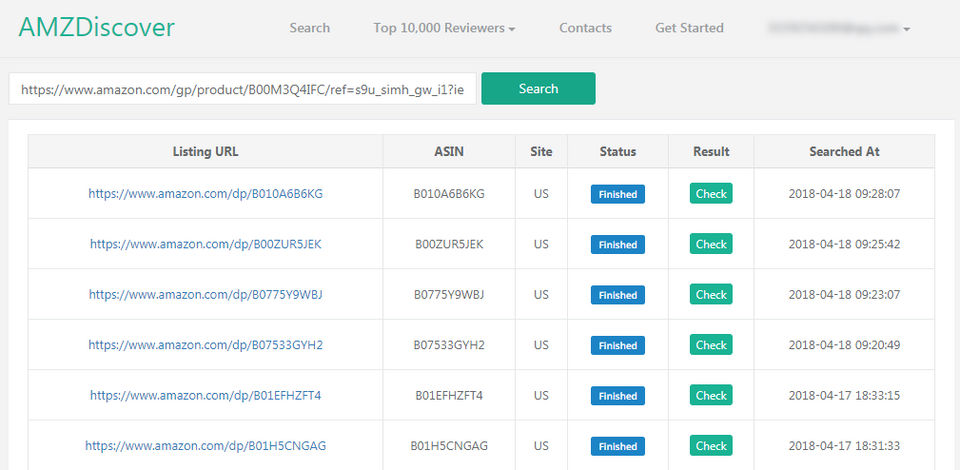Screen dimensions: 960x470
Task: Open listing link for B00ZUR5JEK
Action: (x=206, y=244)
